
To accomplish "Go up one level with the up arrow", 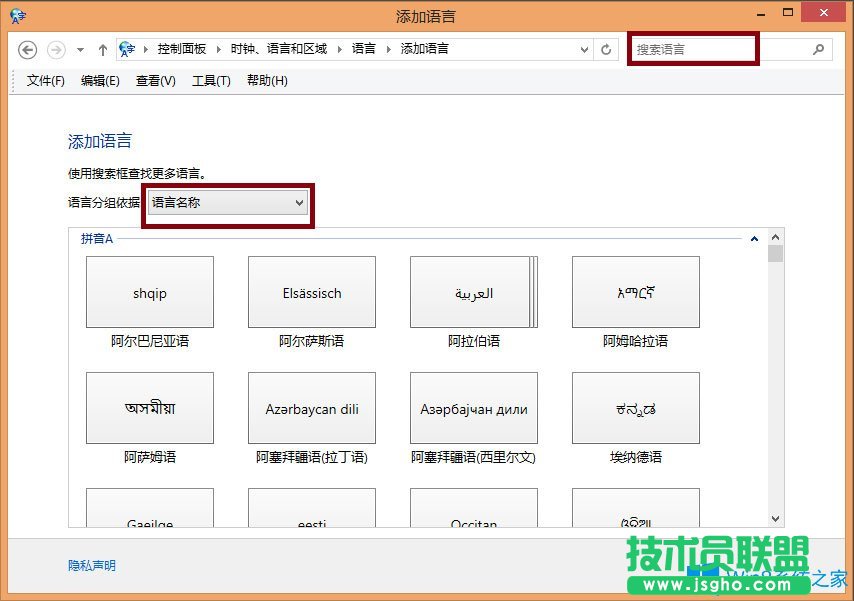I will pos(103,49).
